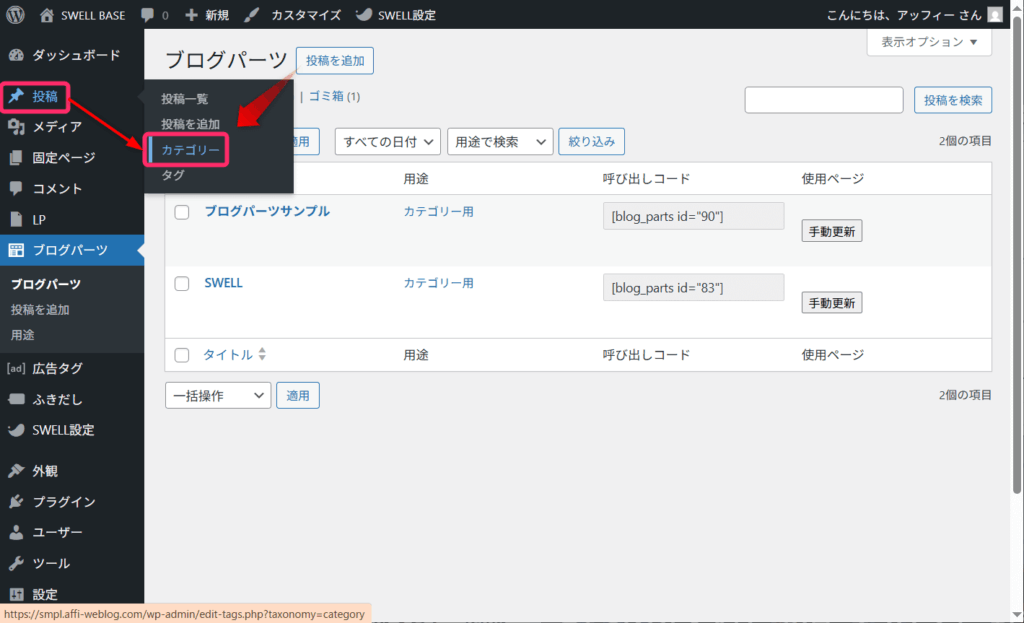Image resolution: width=1024 pixels, height=623 pixels.
Task: Click the SWELL設定 wave icon in admin bar
Action: coord(364,14)
